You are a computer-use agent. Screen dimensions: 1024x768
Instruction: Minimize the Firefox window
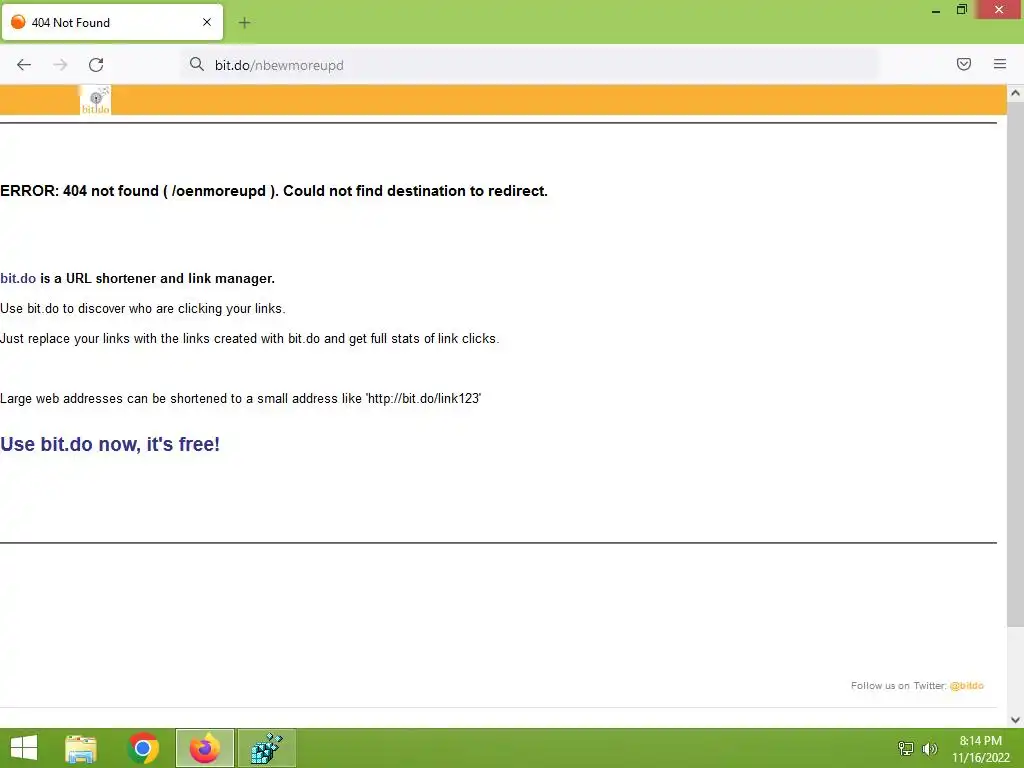[x=936, y=10]
